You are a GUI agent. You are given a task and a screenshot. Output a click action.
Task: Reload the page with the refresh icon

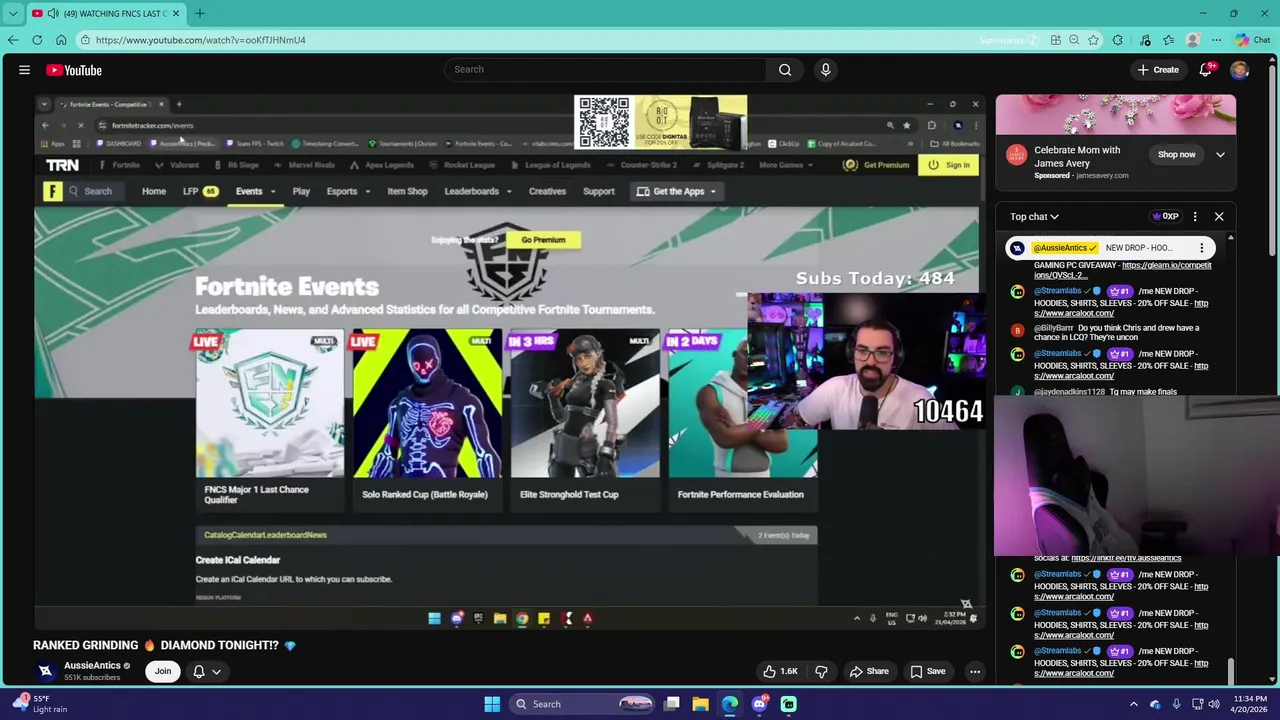37,40
